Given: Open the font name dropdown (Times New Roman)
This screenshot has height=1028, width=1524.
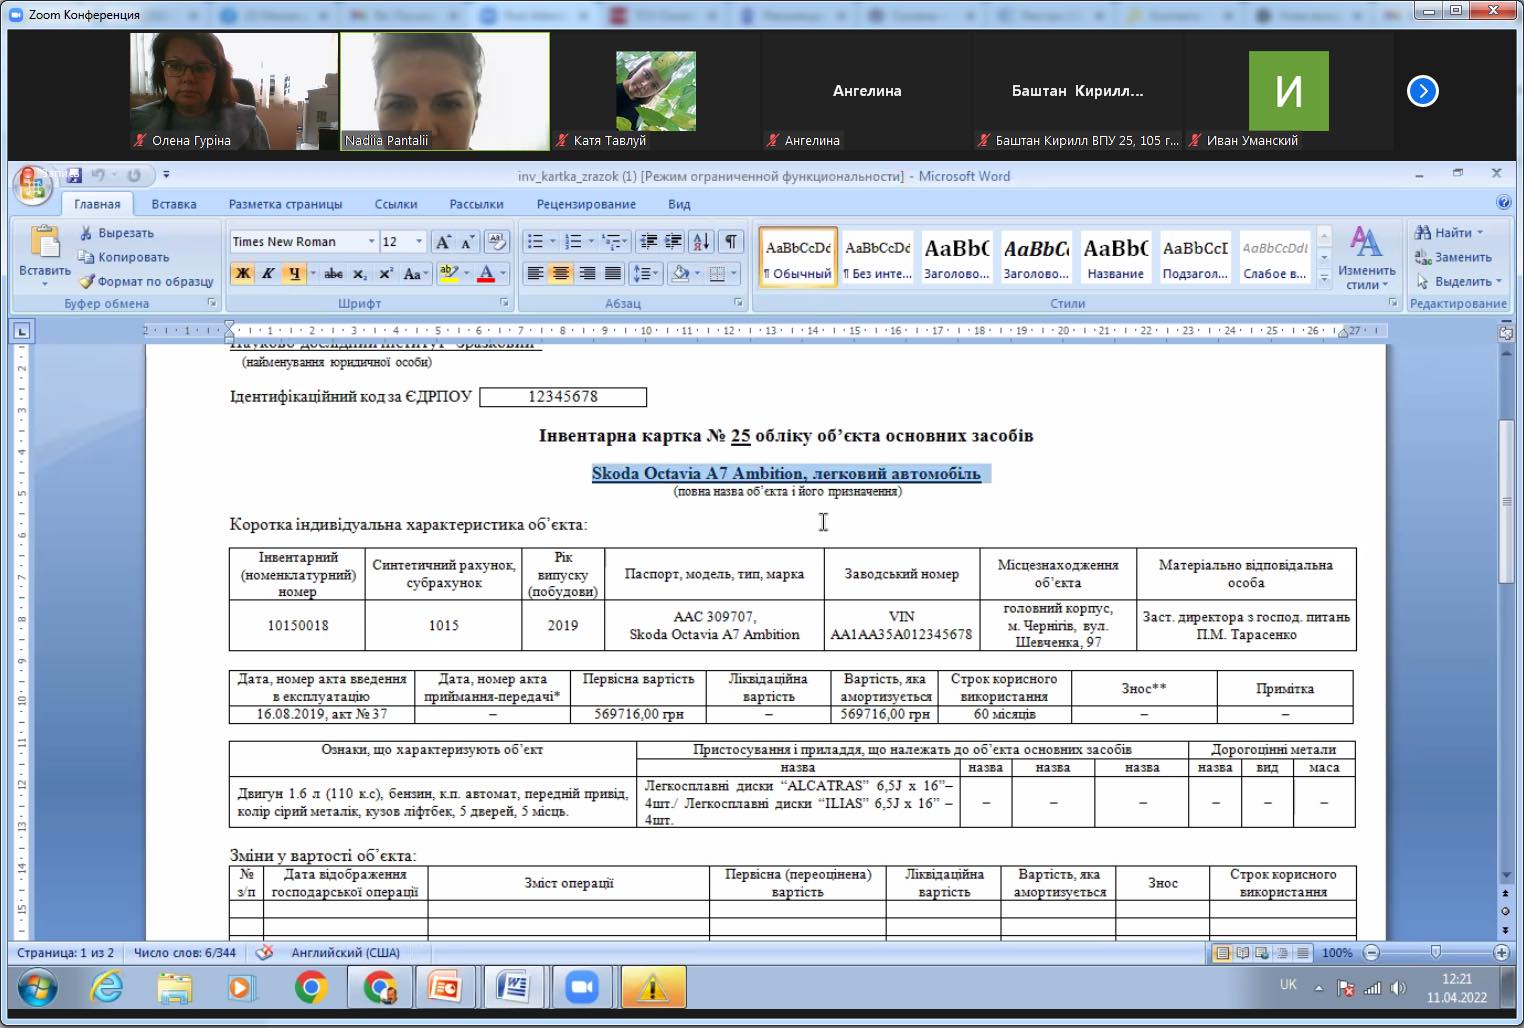Looking at the screenshot, I should coord(371,242).
